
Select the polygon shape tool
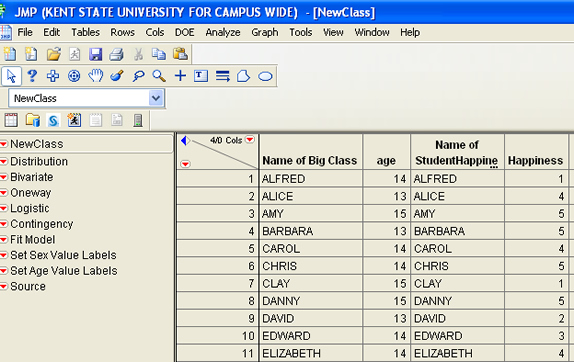click(243, 76)
